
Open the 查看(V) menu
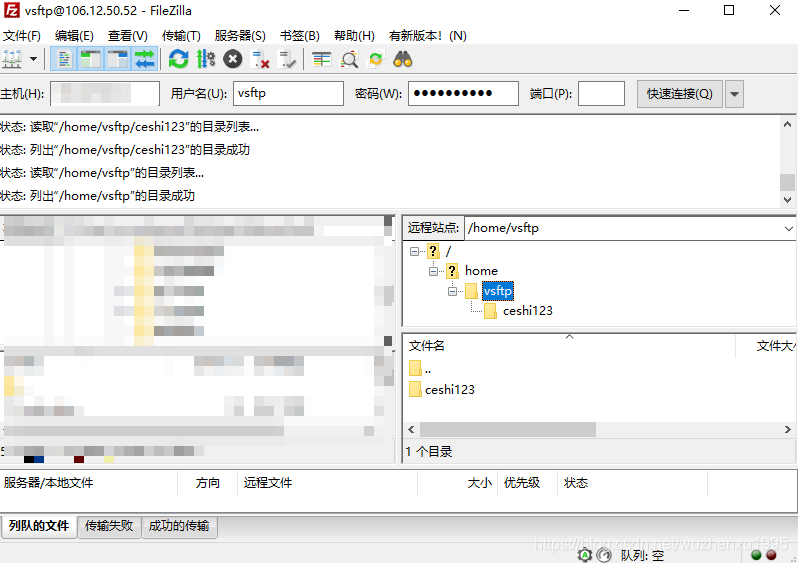[128, 36]
